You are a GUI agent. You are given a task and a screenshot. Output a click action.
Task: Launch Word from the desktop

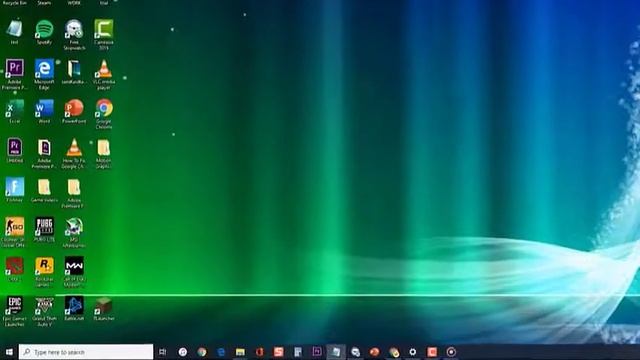(x=44, y=111)
